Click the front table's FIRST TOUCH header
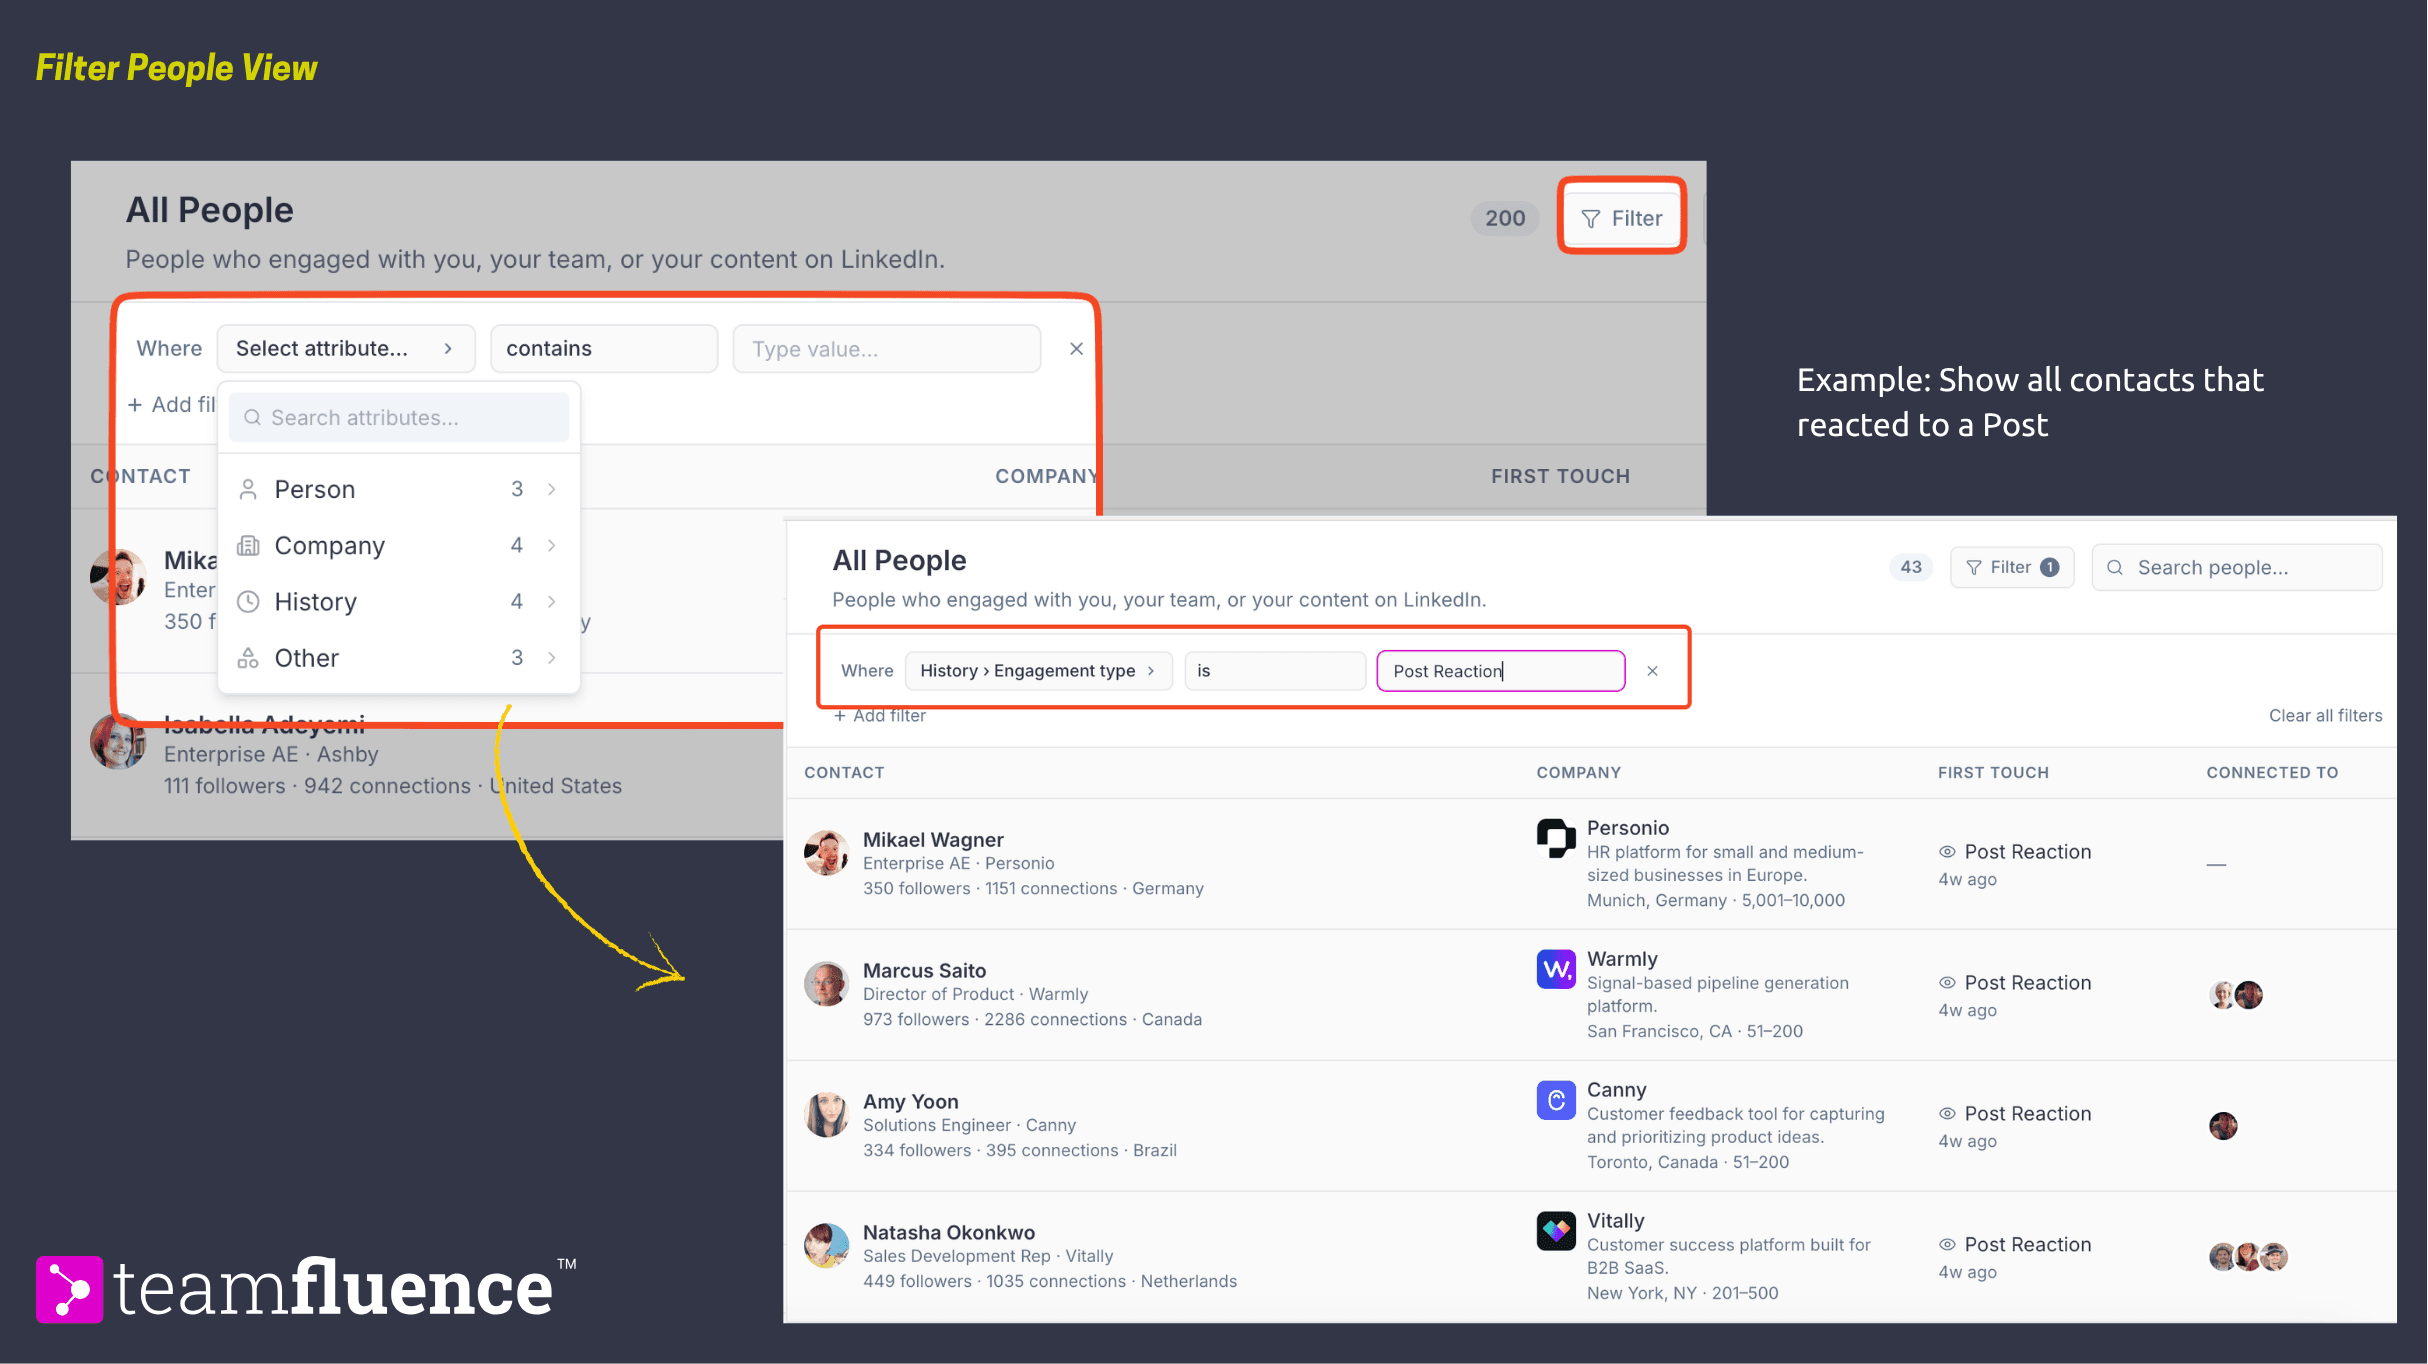The width and height of the screenshot is (2428, 1364). [1993, 772]
